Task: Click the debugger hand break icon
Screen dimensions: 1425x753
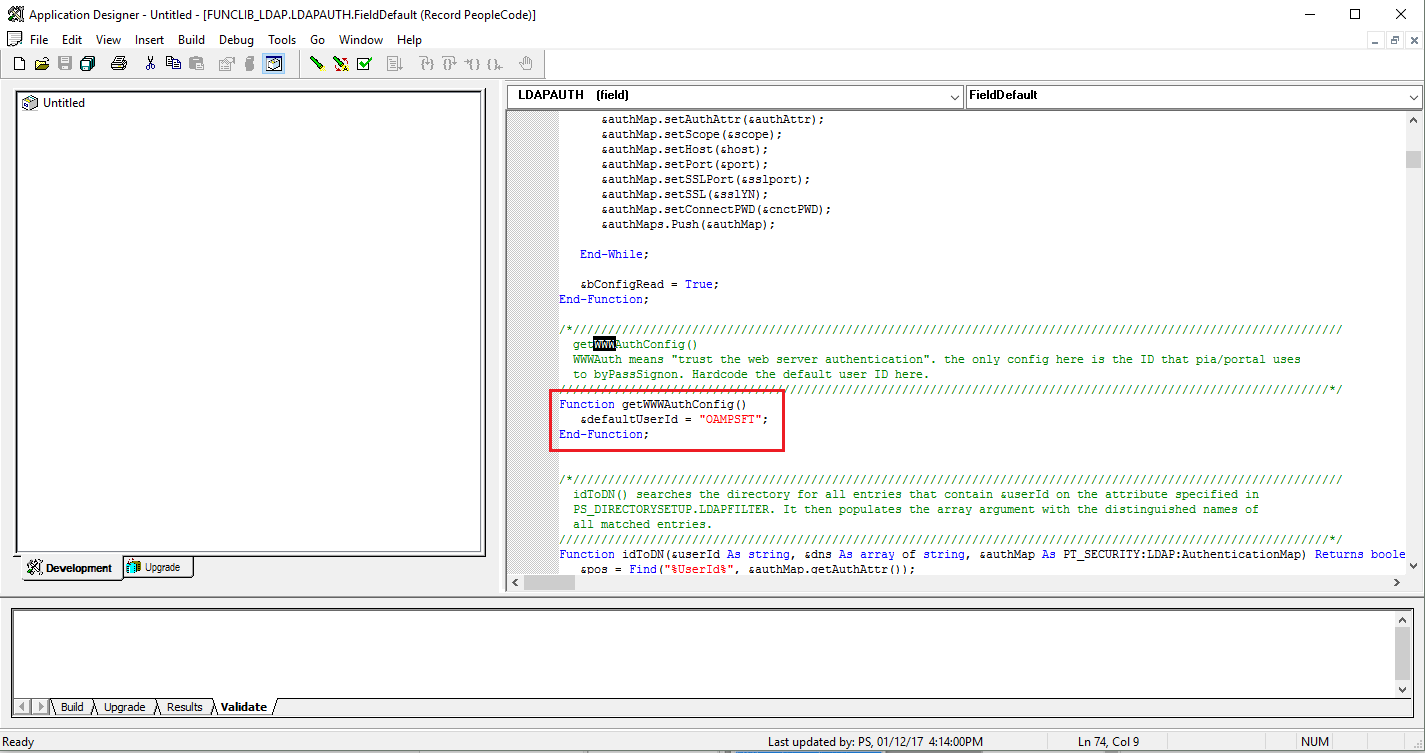Action: (x=525, y=64)
